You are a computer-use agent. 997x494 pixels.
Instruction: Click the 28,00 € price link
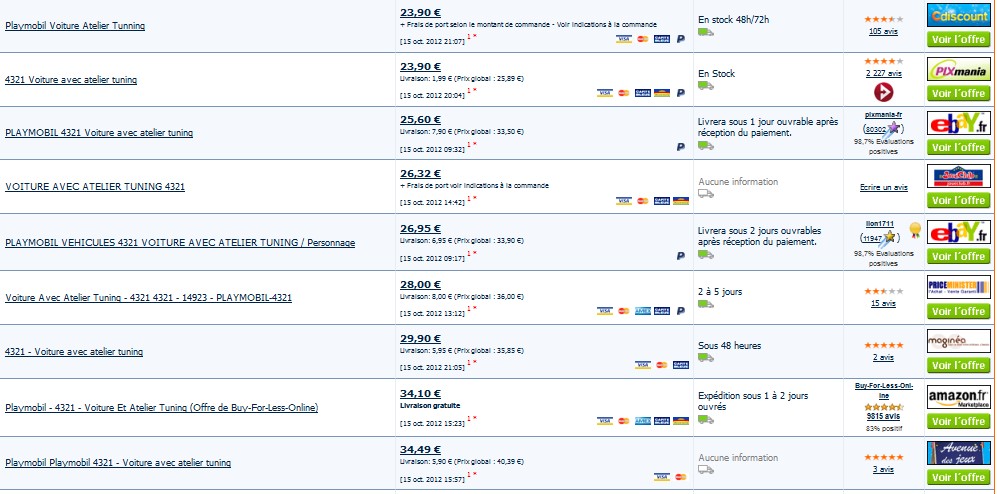coord(420,284)
